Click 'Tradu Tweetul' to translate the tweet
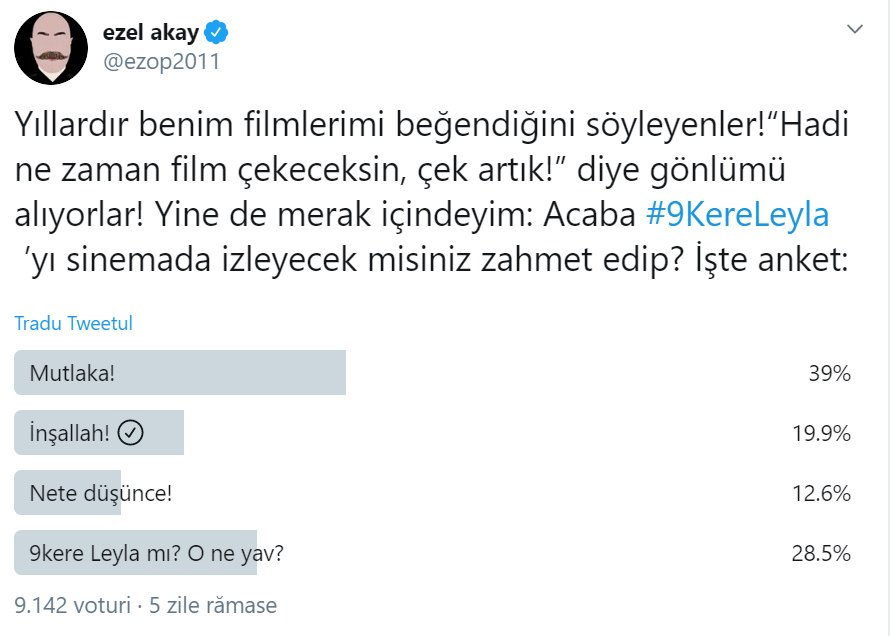The height and width of the screenshot is (636, 890). click(x=73, y=323)
